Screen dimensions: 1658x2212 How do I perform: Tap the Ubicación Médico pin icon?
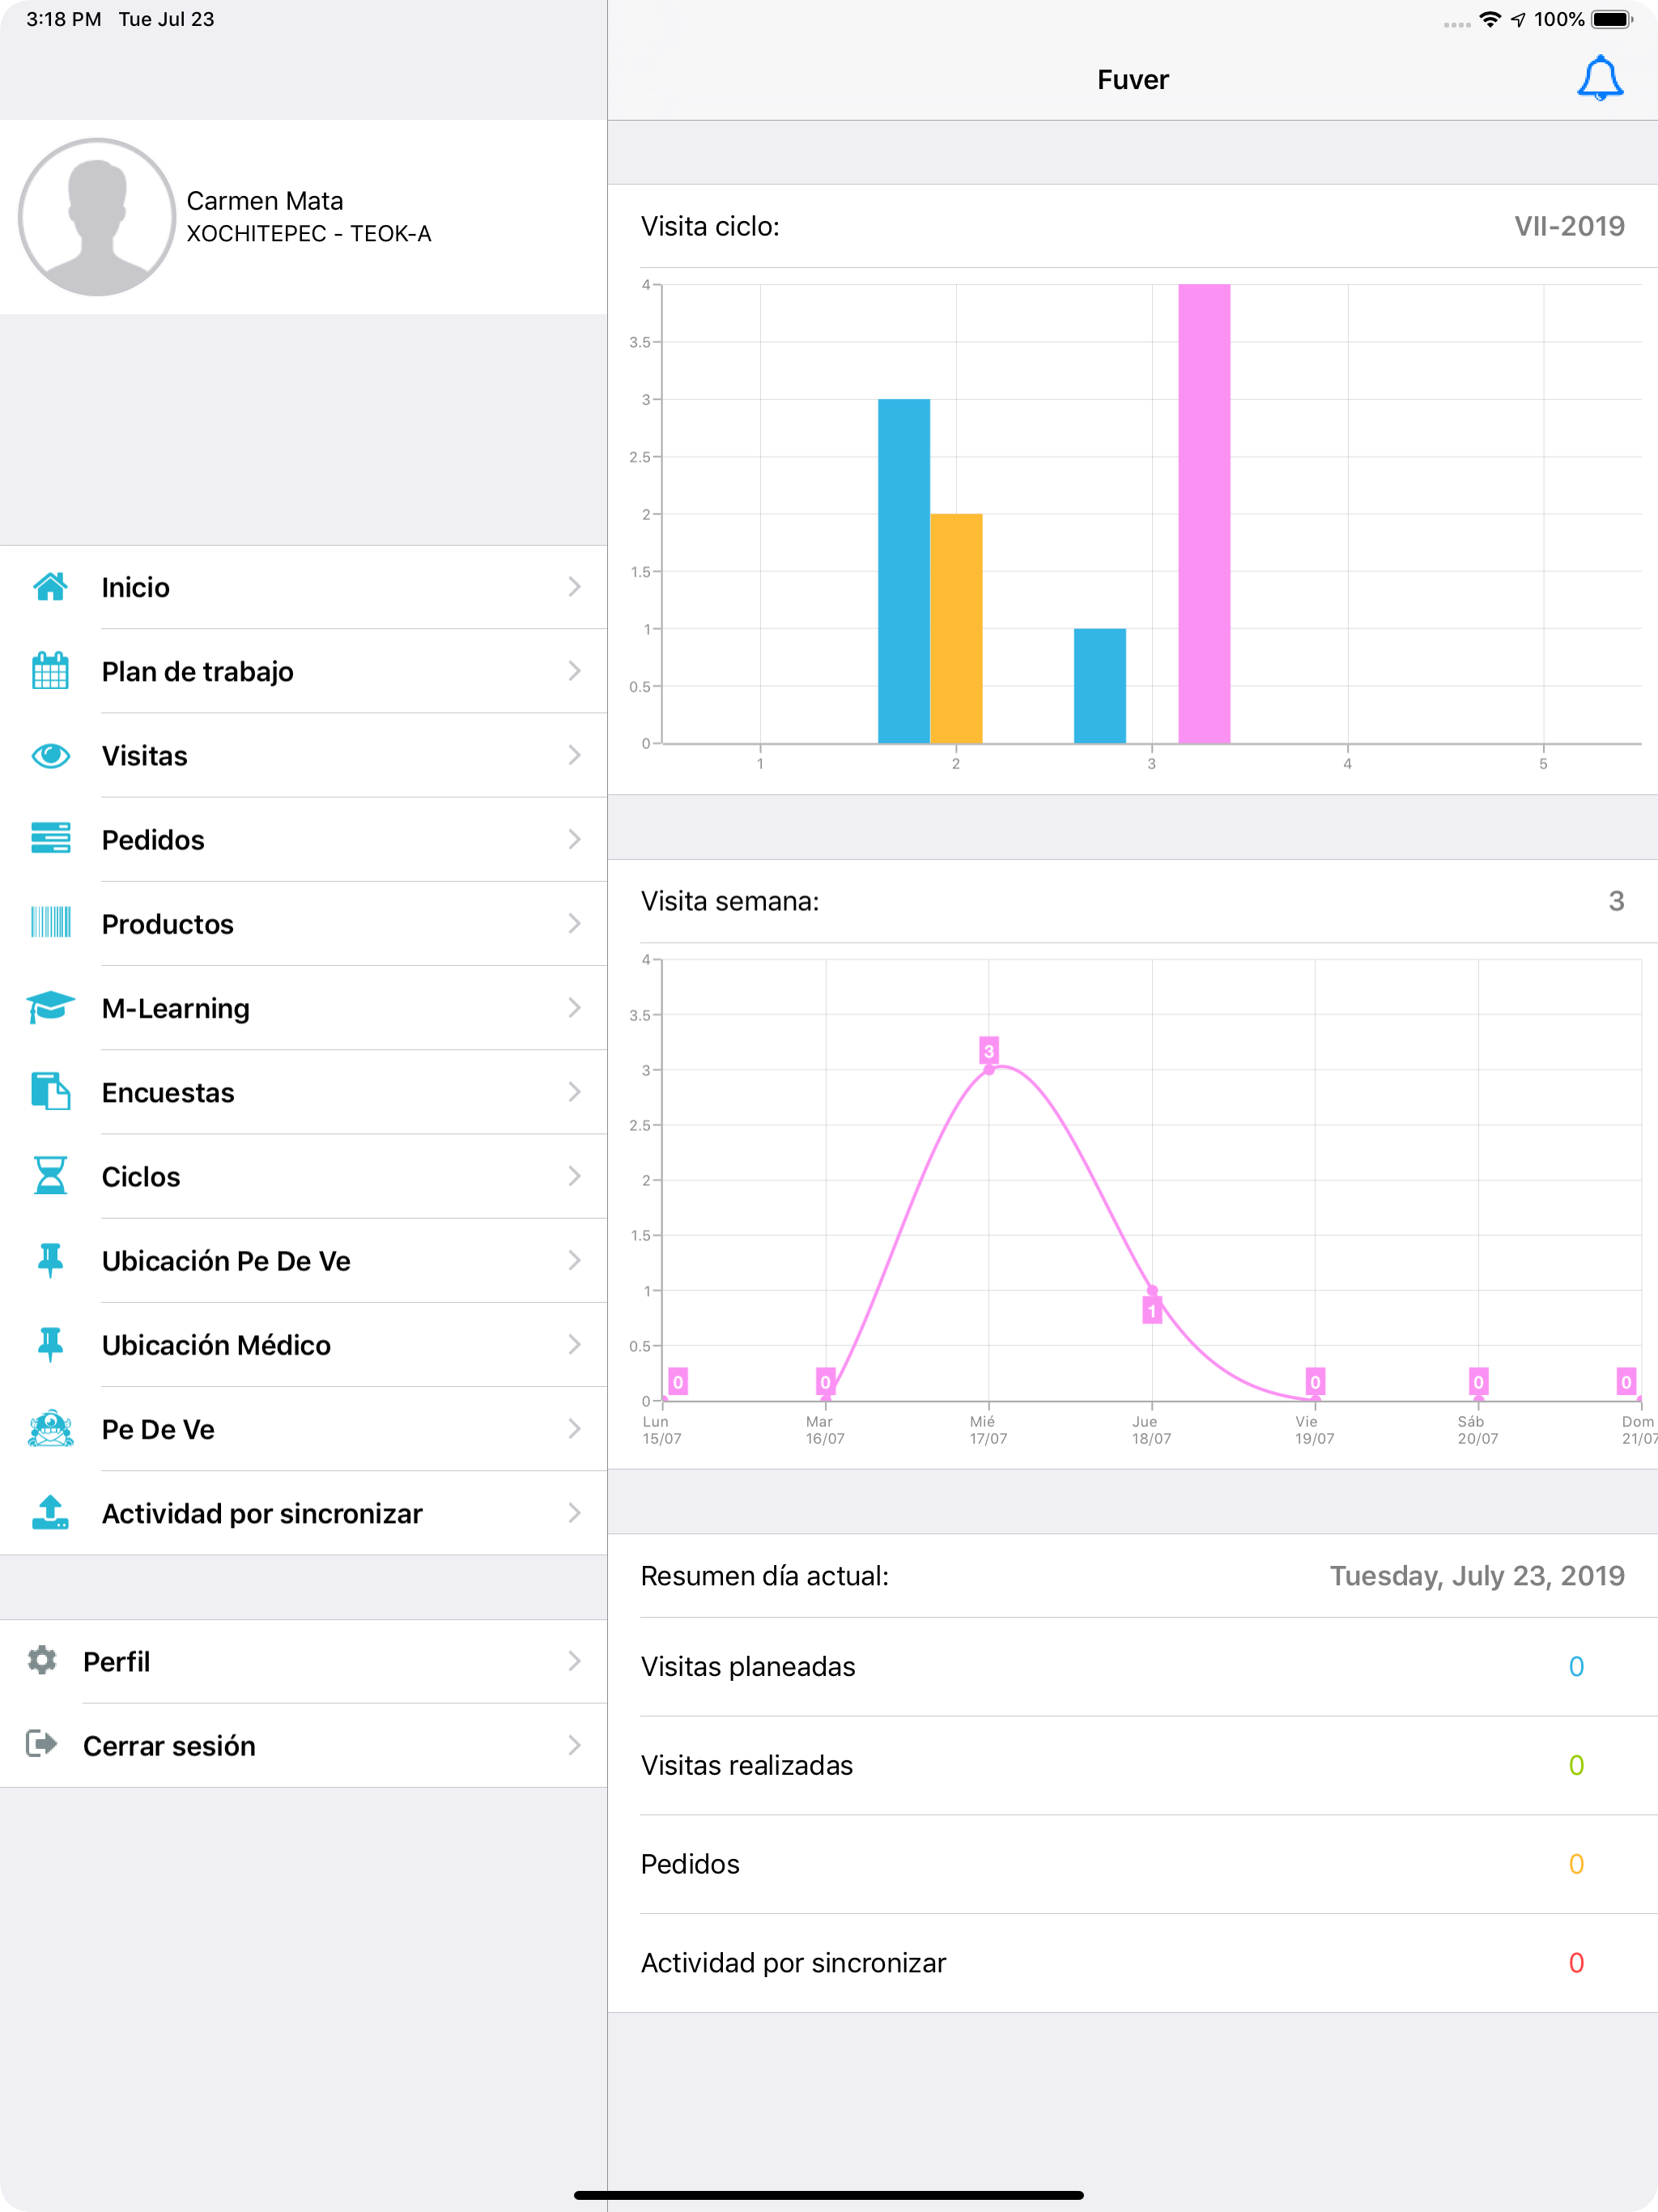pos(50,1344)
